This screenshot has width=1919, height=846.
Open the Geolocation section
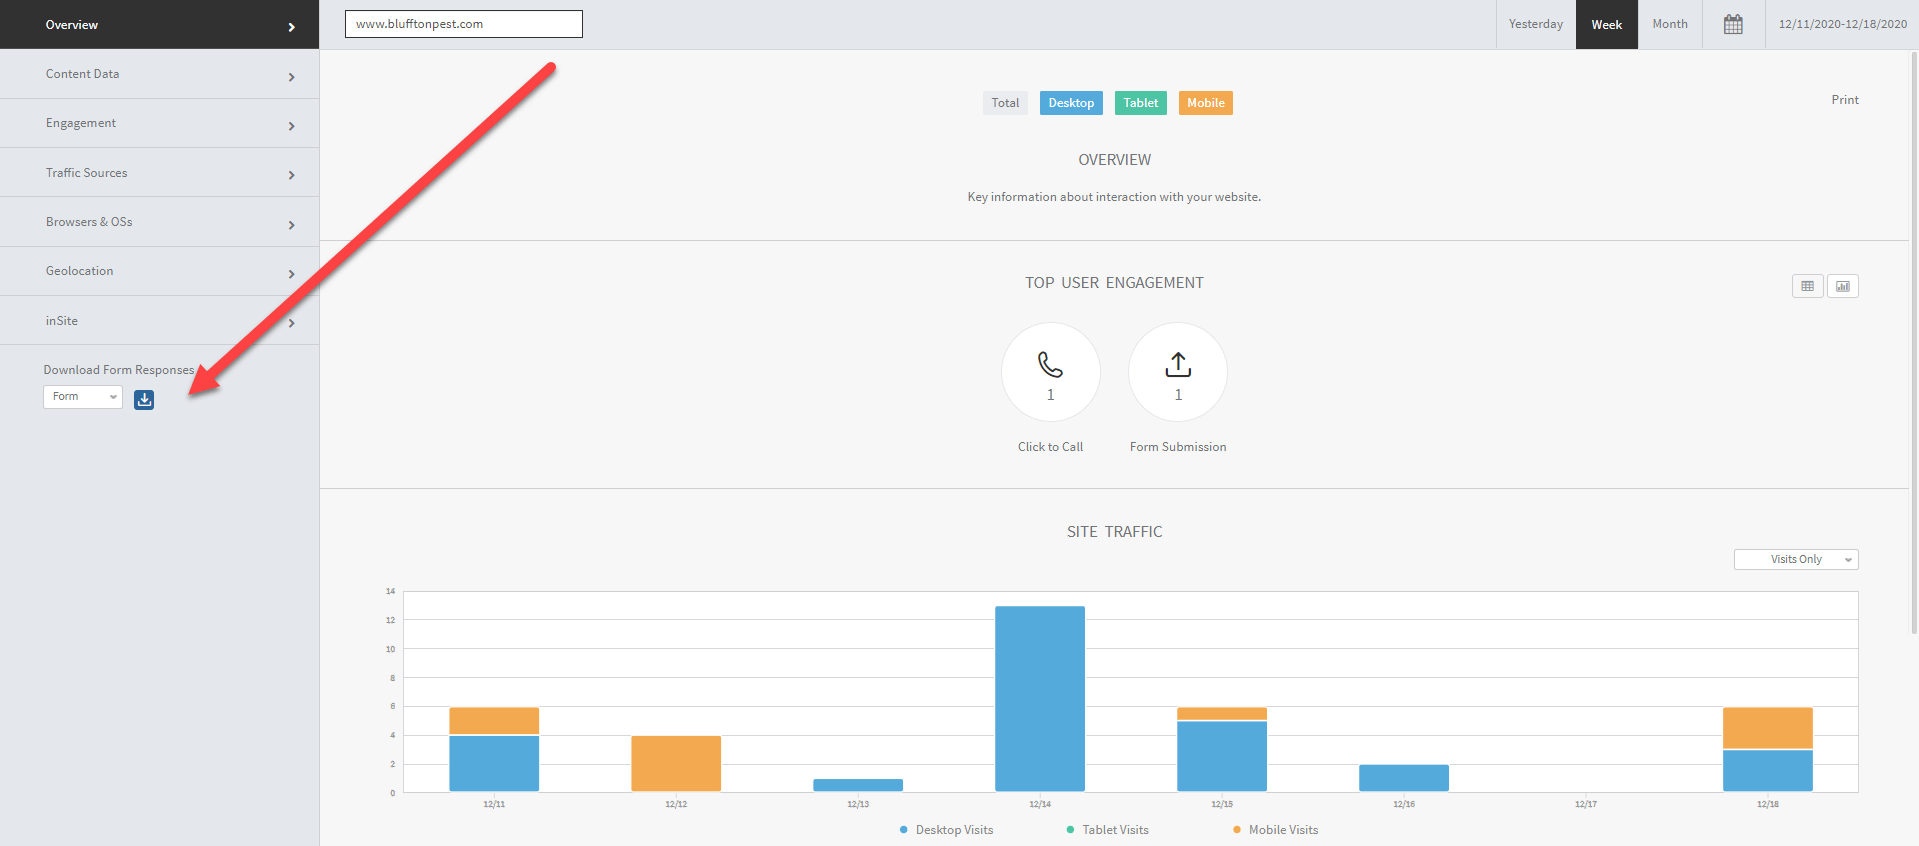160,271
